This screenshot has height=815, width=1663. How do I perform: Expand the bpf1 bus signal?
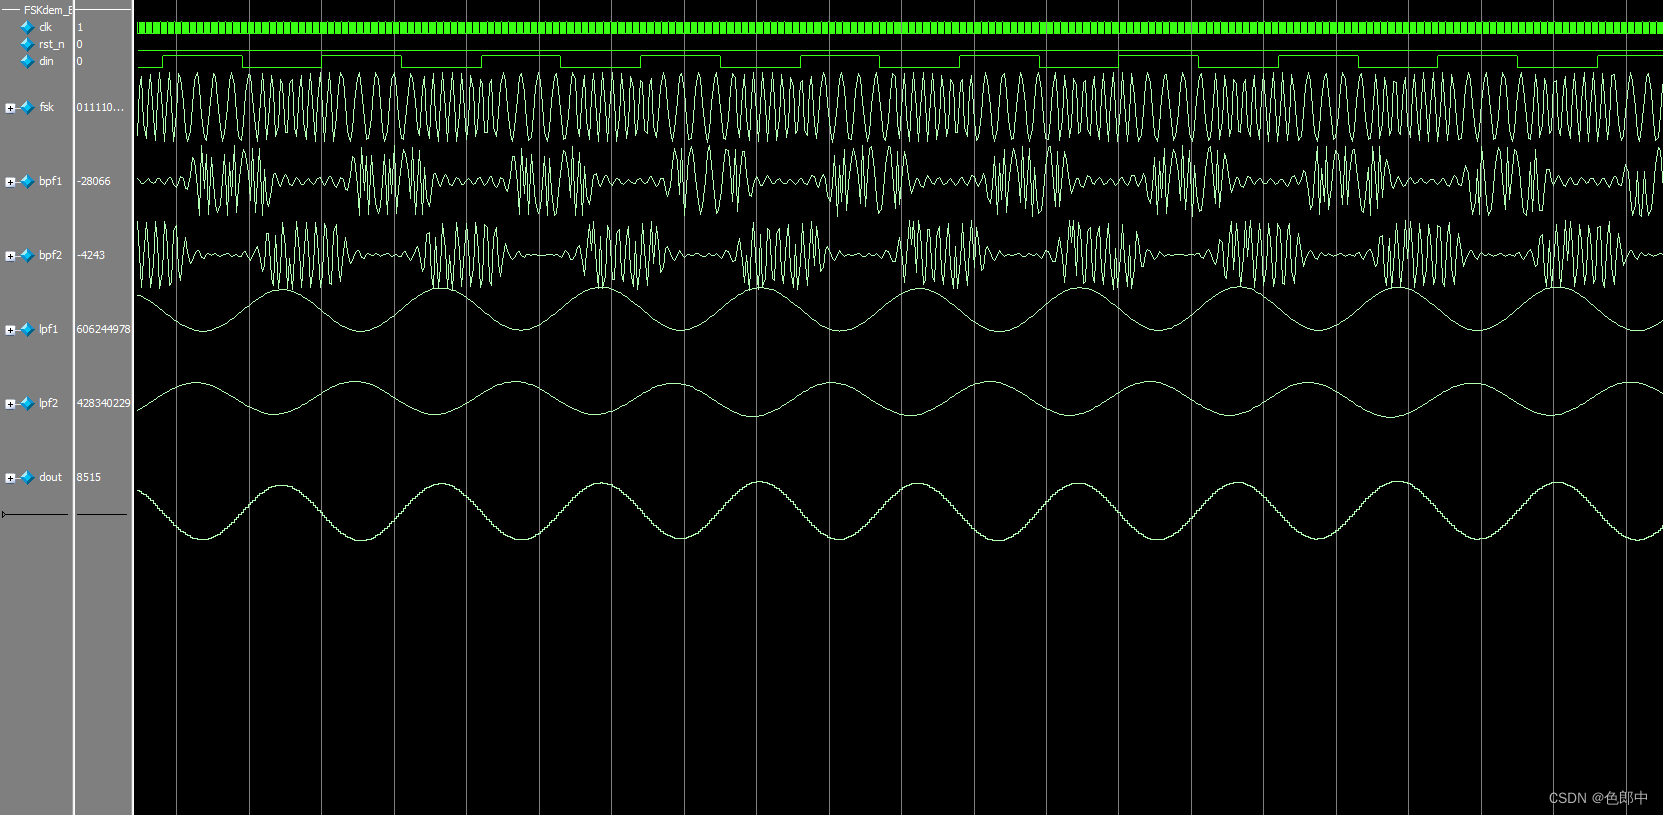(x=10, y=182)
